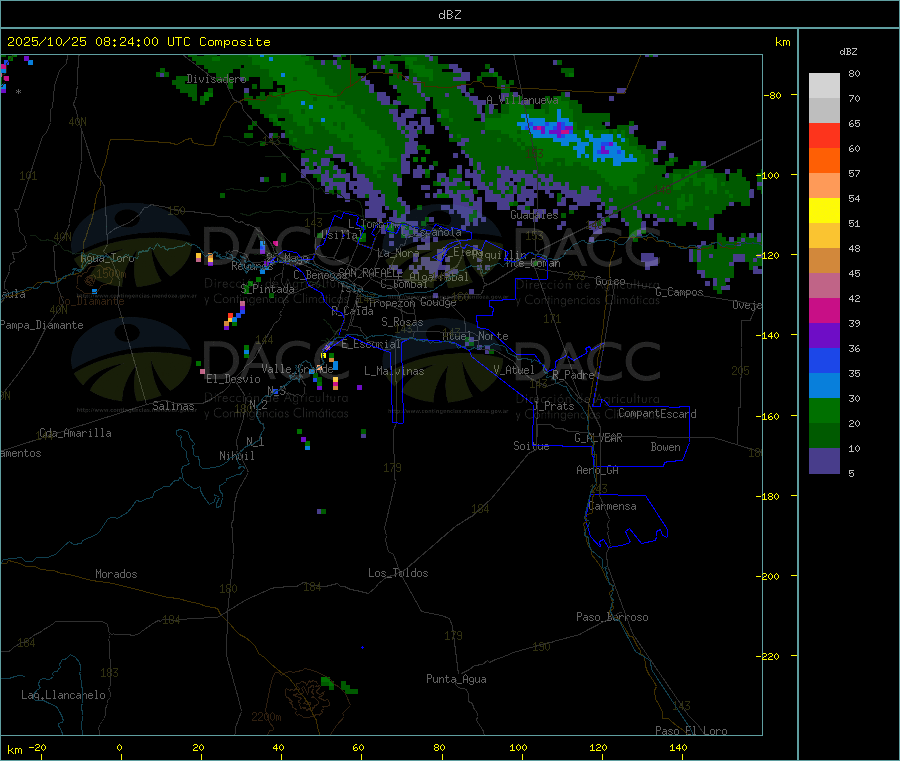
Task: Click the Agua_Toro map label
Action: pos(107,258)
